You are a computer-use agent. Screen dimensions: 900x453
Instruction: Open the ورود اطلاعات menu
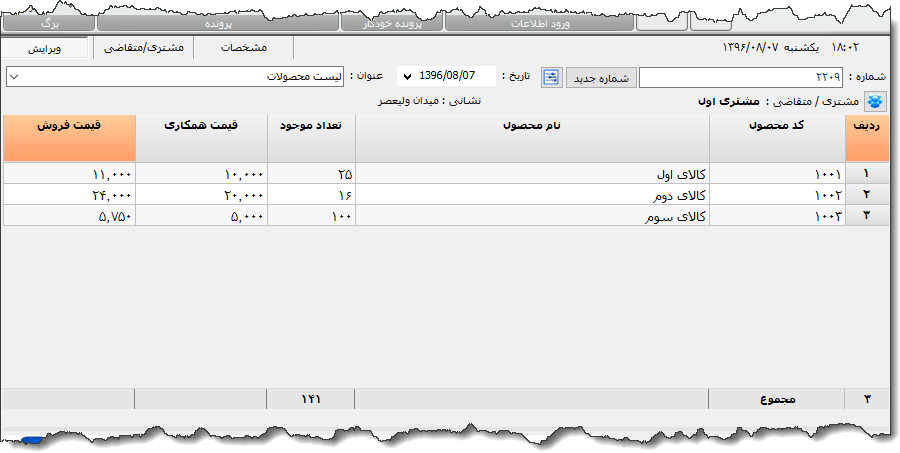click(540, 22)
